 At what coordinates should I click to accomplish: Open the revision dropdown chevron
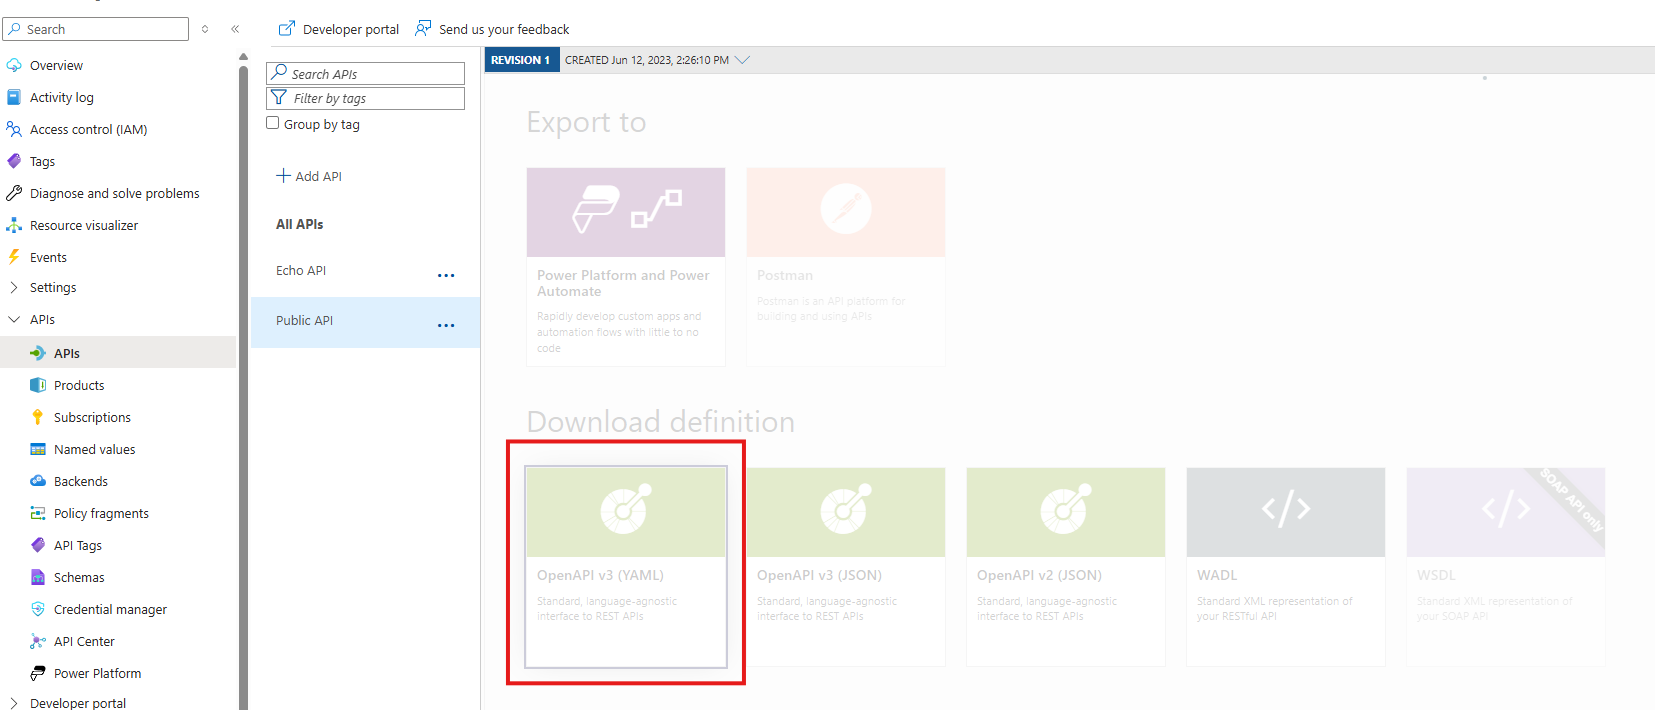[x=743, y=60]
